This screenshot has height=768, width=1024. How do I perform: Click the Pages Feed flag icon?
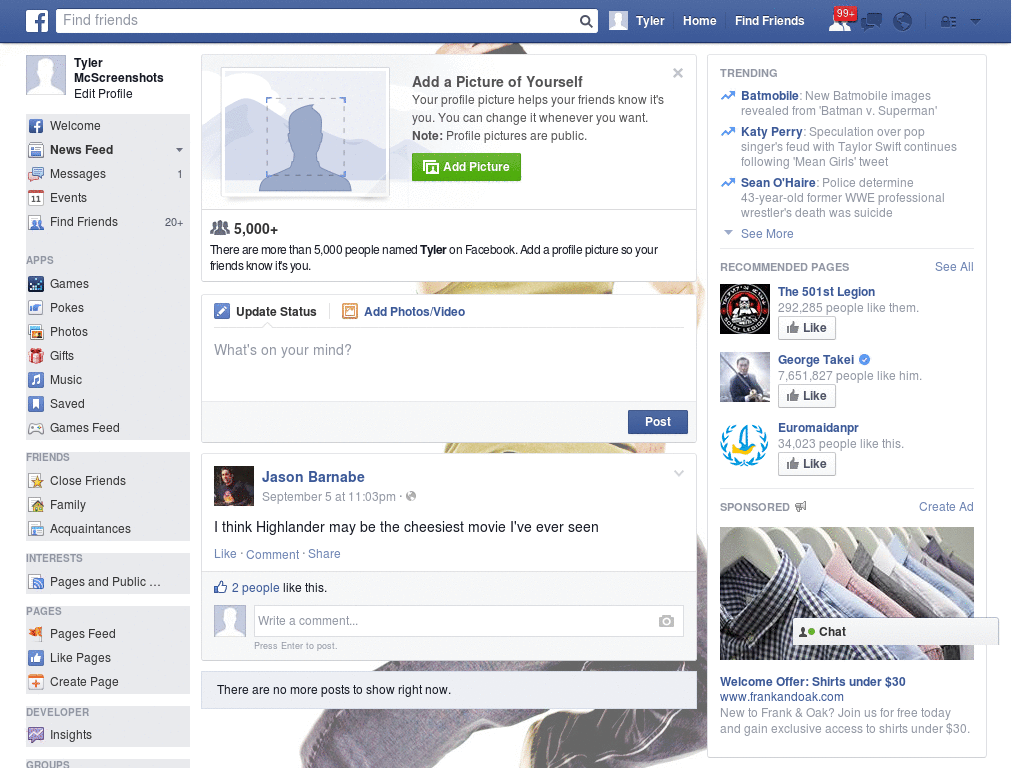36,633
